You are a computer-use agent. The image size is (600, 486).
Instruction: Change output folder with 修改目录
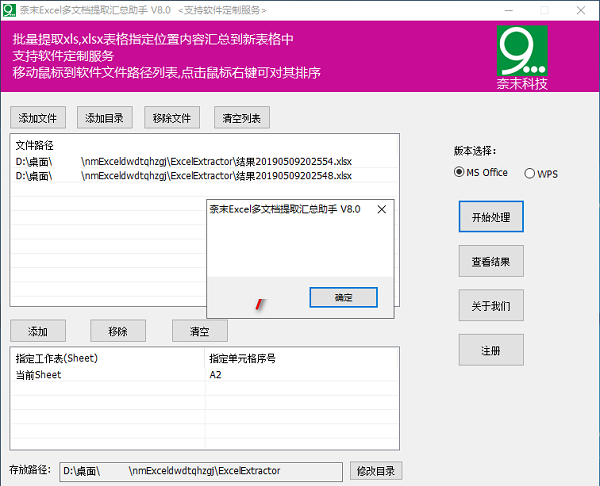[x=376, y=471]
